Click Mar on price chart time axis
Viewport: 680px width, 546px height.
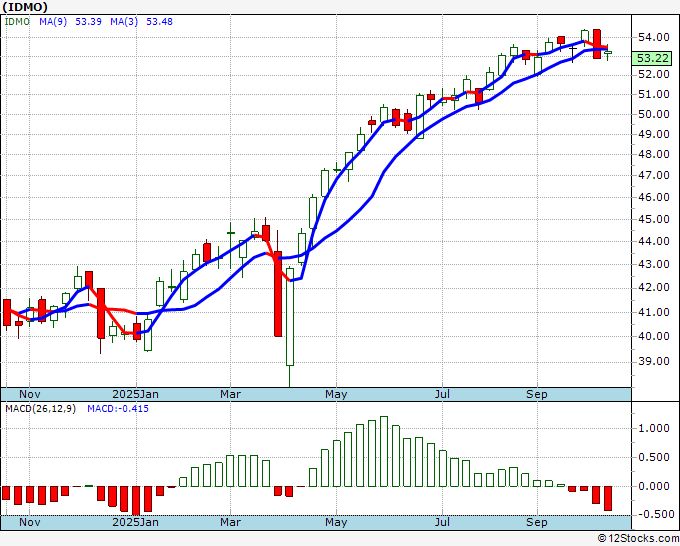[x=230, y=395]
